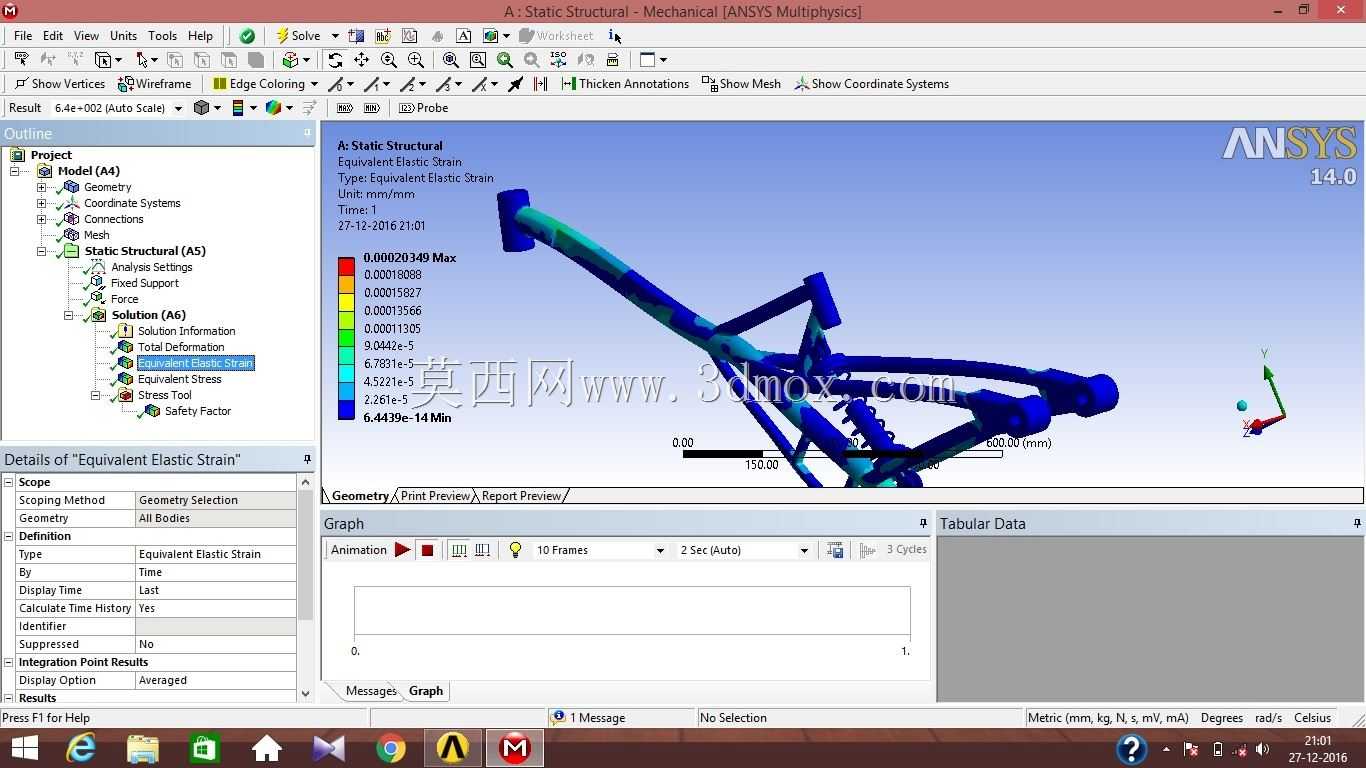This screenshot has width=1366, height=768.
Task: Play the result animation
Action: point(402,550)
